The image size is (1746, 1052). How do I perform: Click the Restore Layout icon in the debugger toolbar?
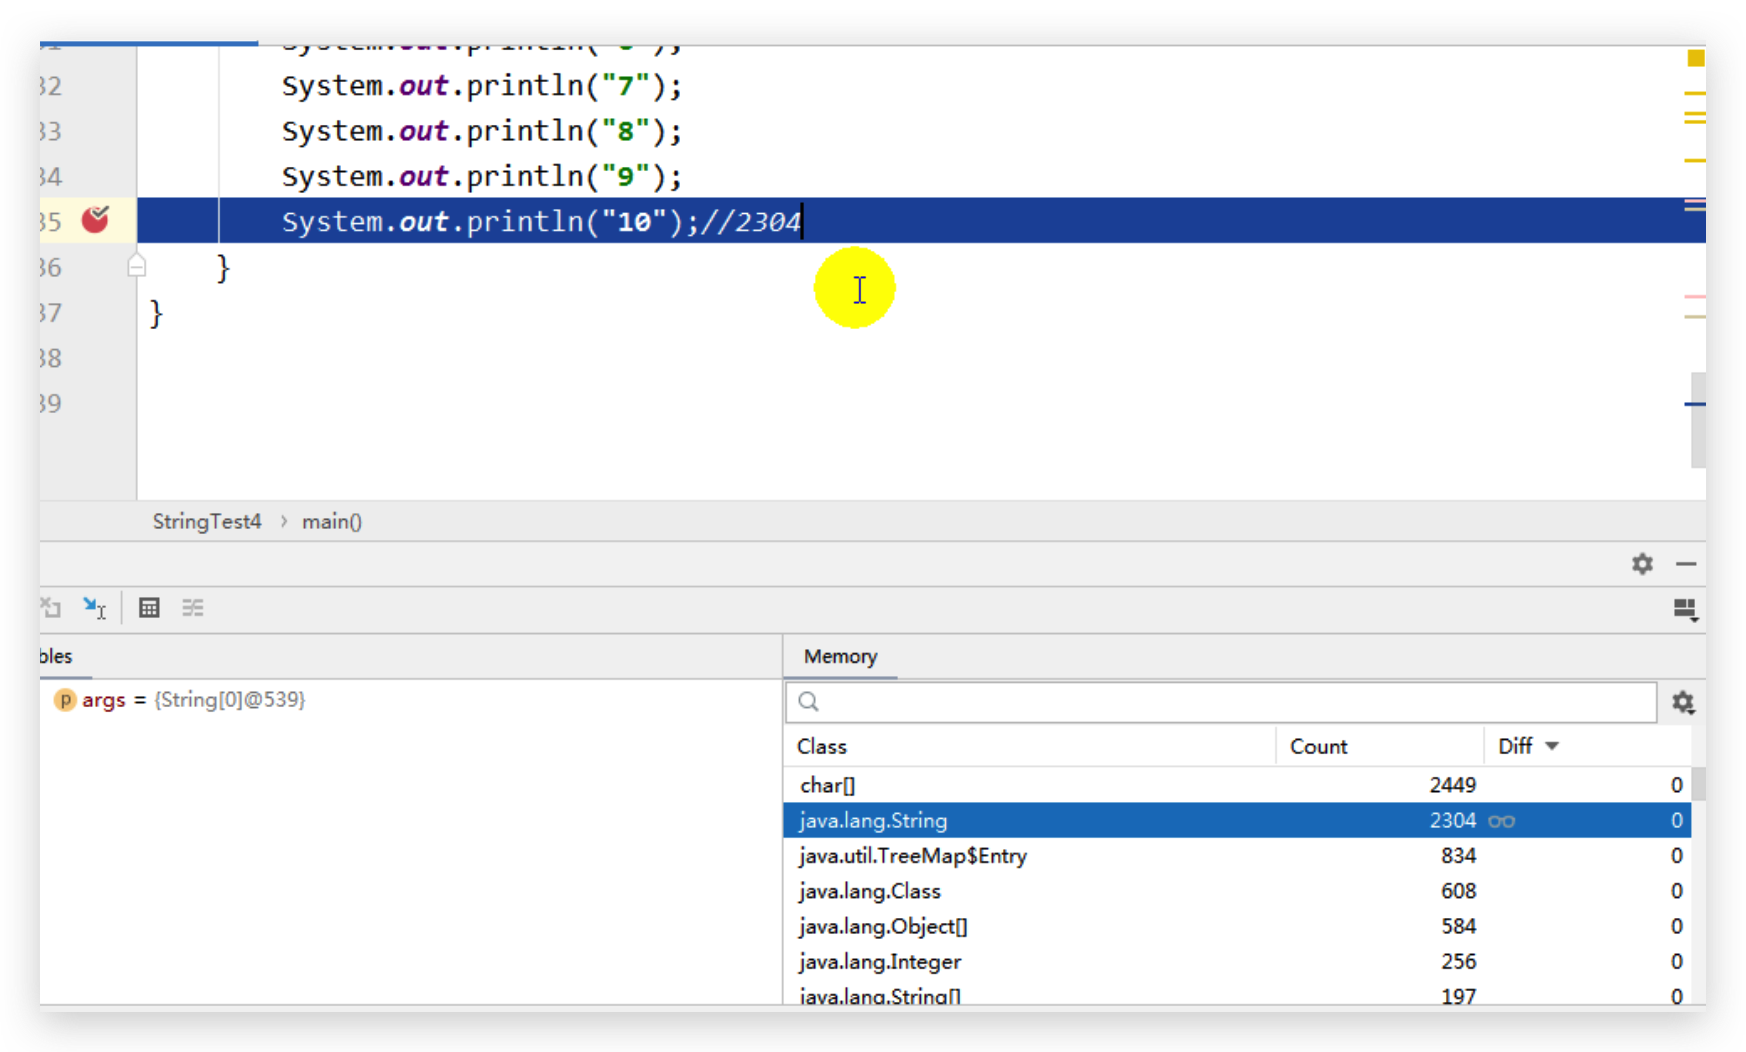(x=1685, y=609)
